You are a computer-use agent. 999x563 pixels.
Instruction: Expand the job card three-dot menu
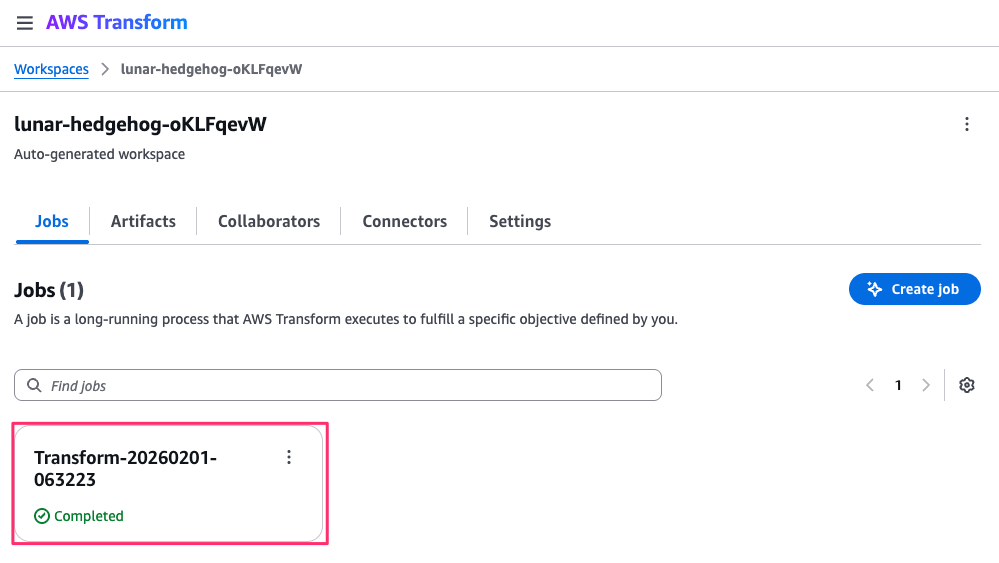[x=289, y=457]
